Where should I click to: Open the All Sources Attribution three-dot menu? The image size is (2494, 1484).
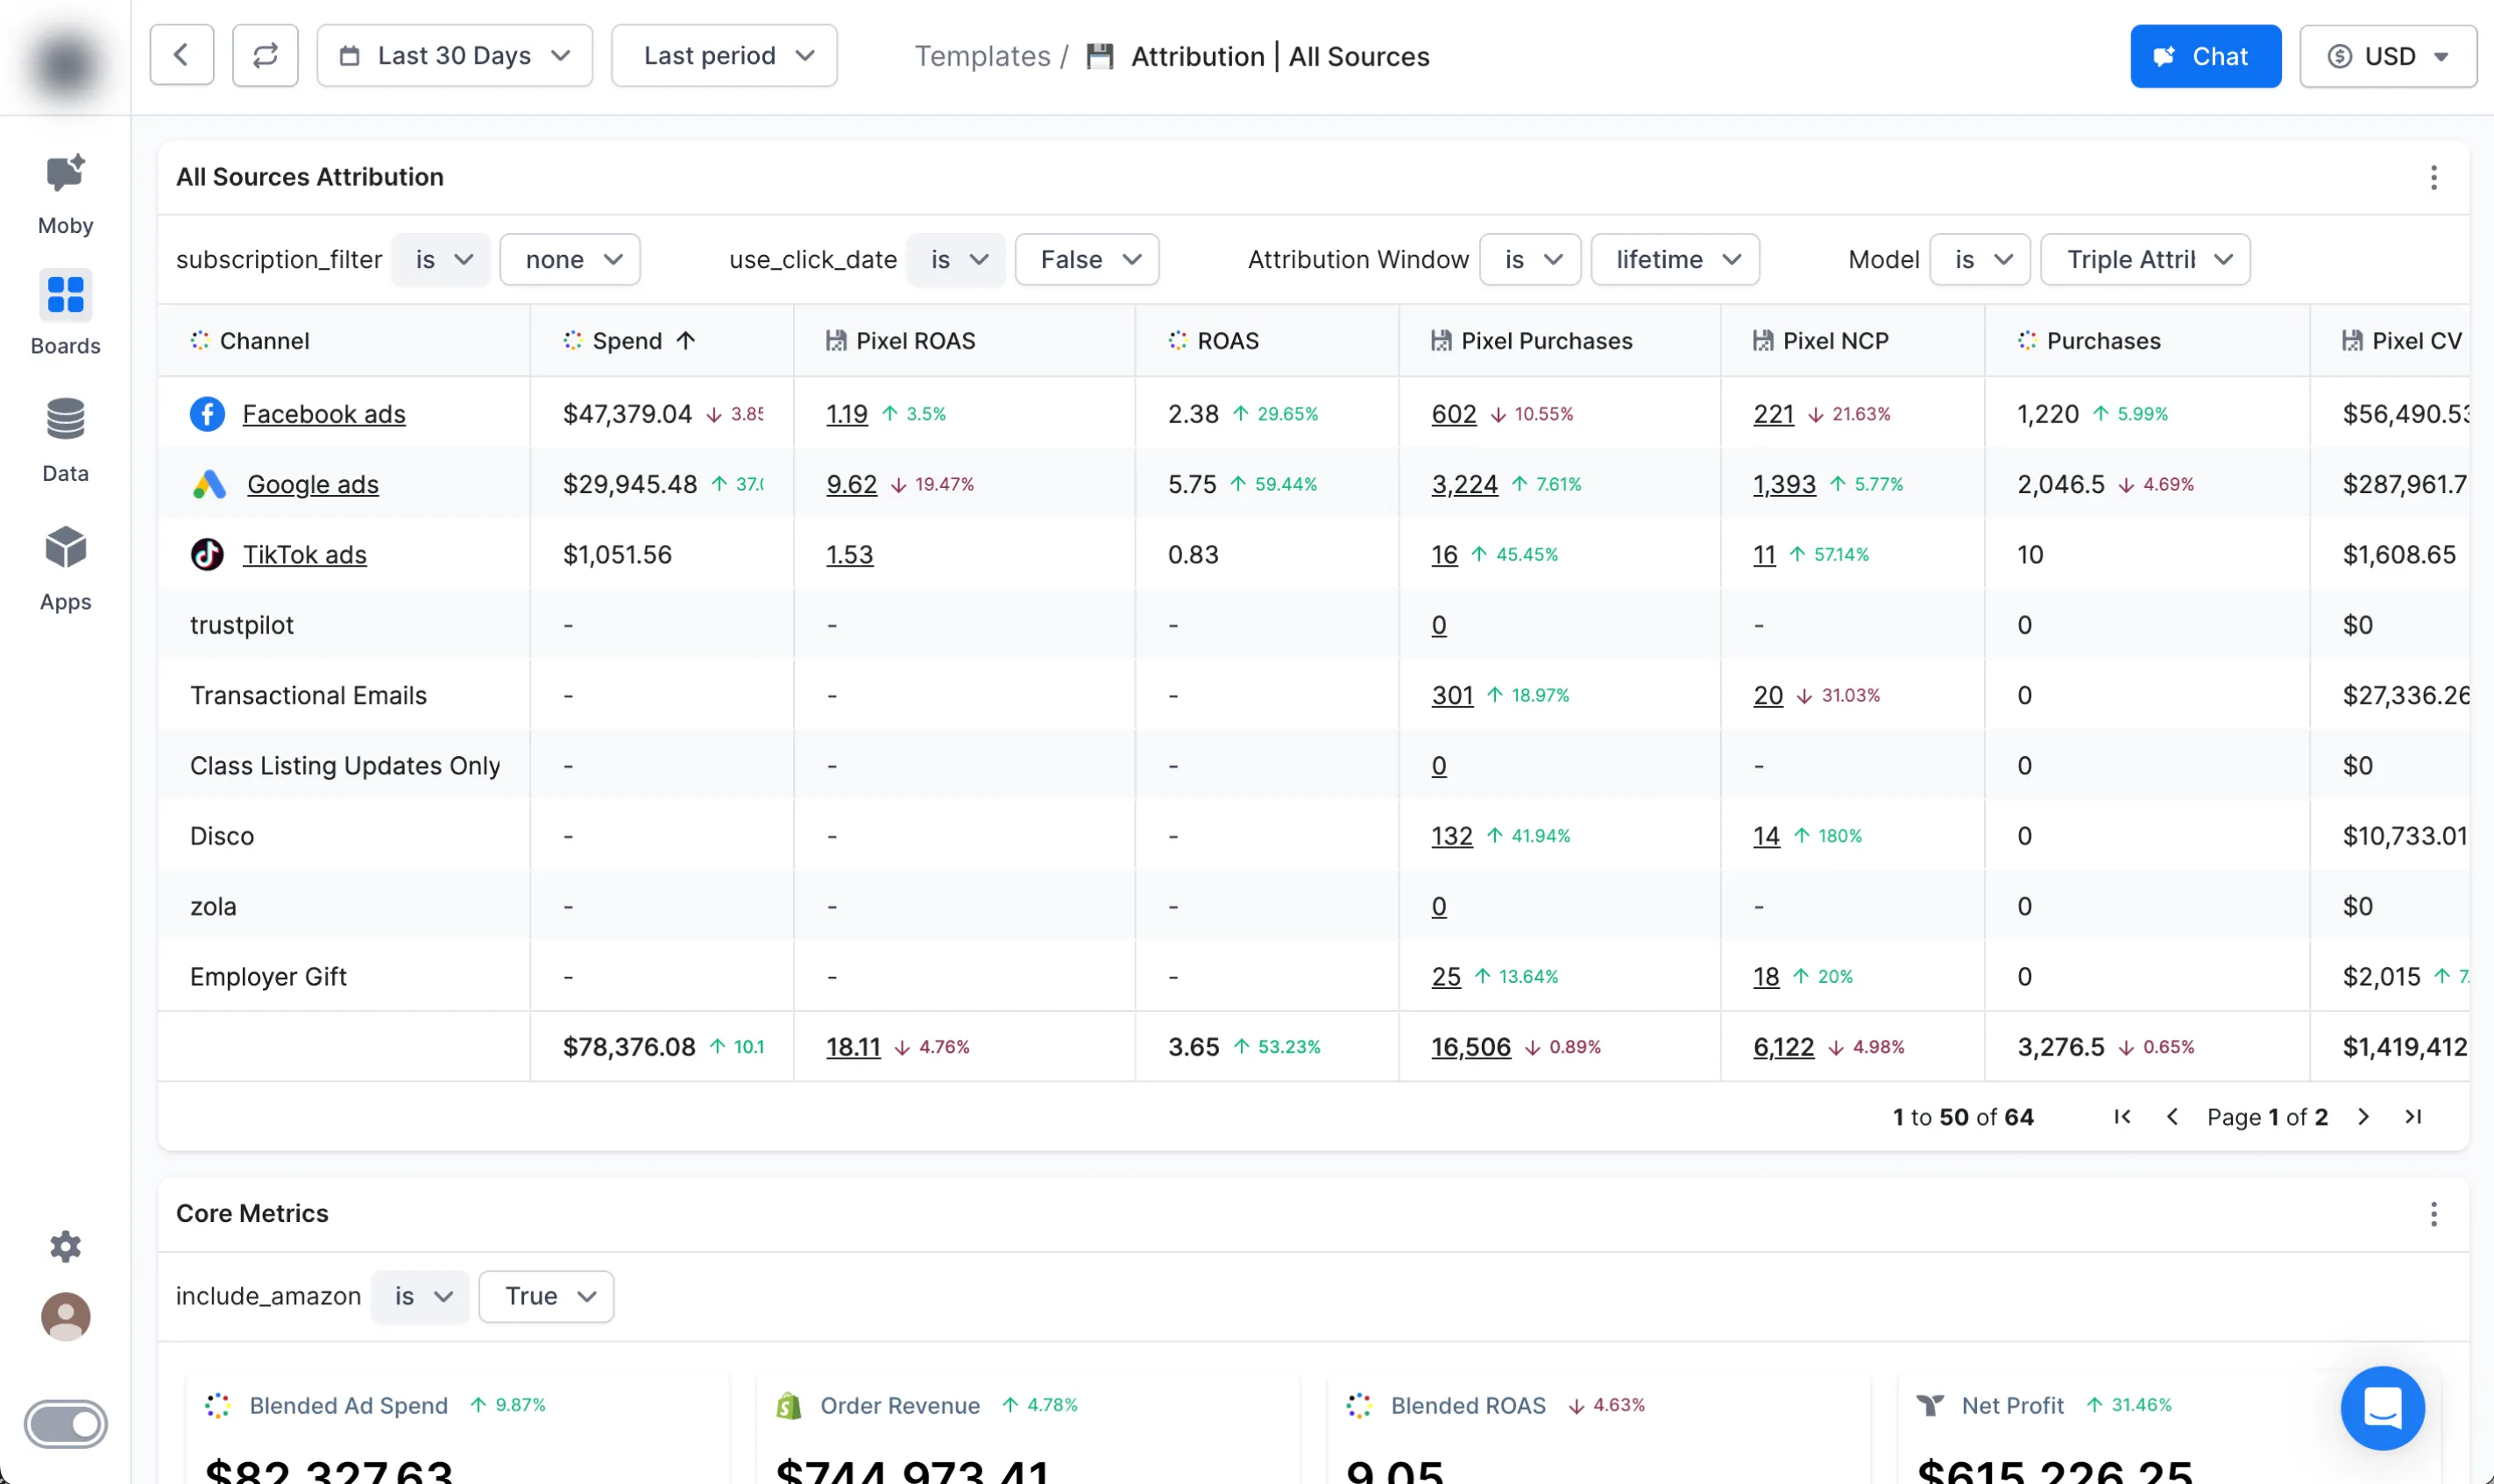pyautogui.click(x=2433, y=178)
